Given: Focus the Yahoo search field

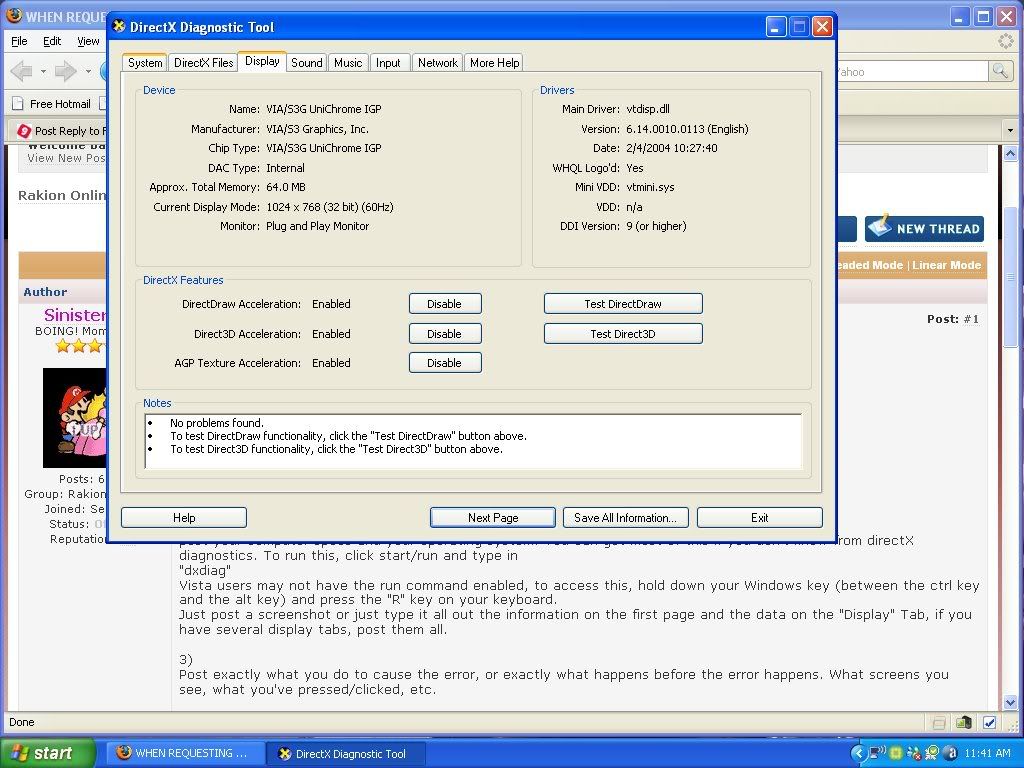Looking at the screenshot, I should [x=911, y=71].
